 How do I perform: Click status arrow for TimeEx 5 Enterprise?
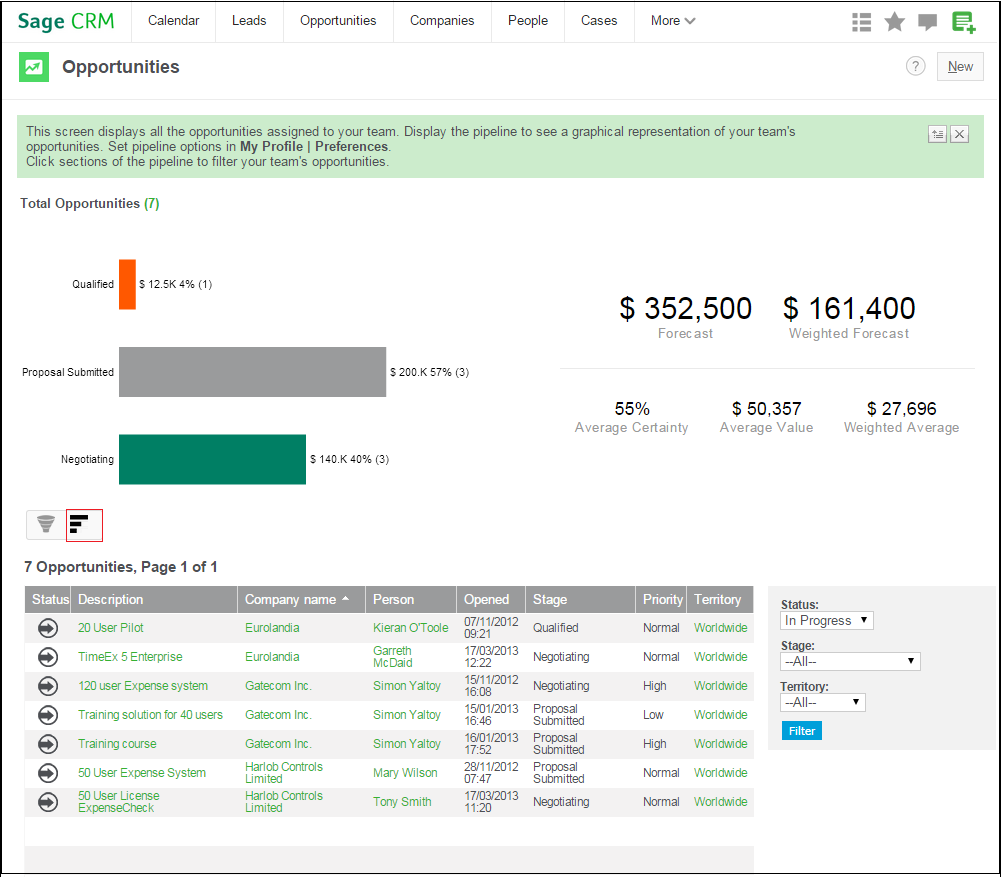point(48,657)
